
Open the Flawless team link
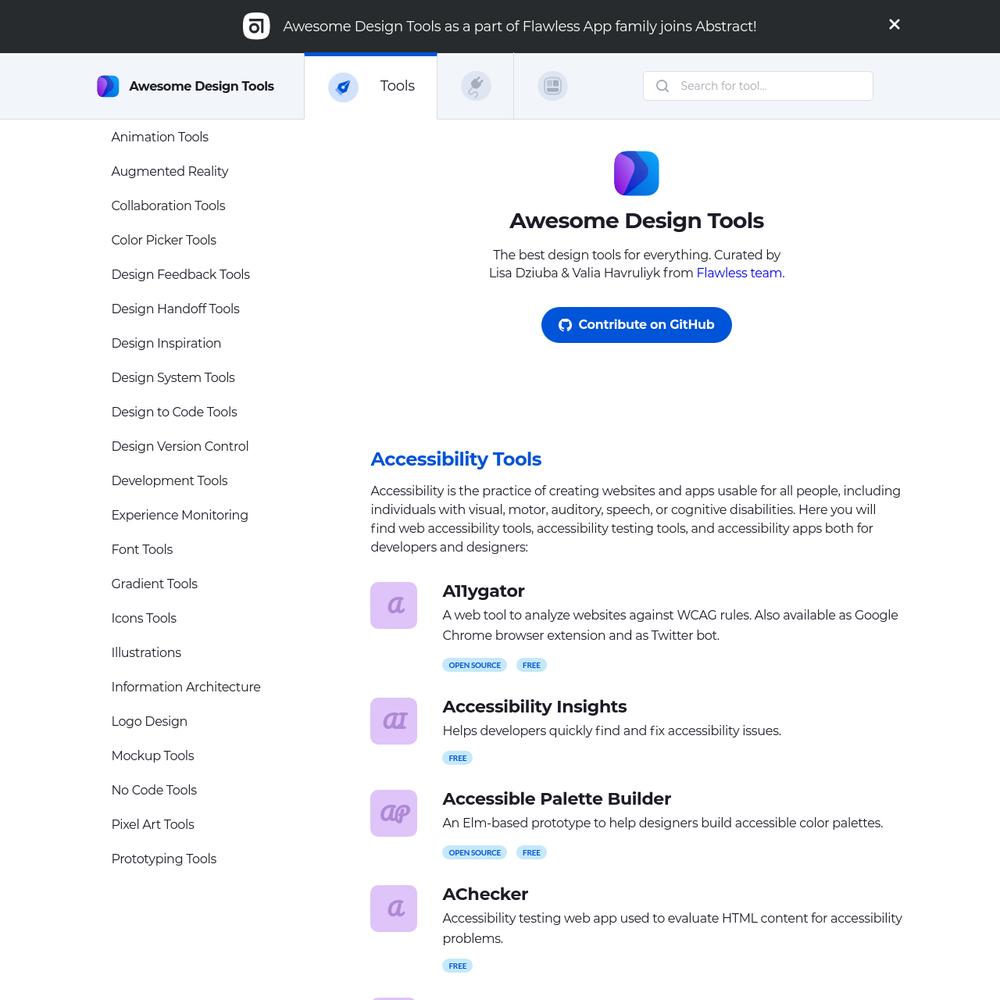(x=740, y=273)
